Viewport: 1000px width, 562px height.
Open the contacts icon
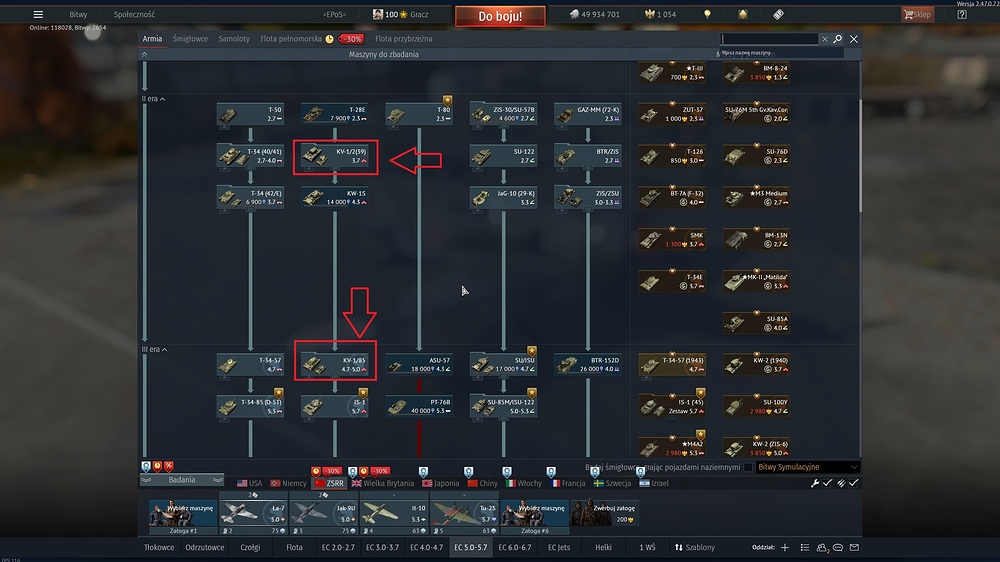click(x=821, y=547)
